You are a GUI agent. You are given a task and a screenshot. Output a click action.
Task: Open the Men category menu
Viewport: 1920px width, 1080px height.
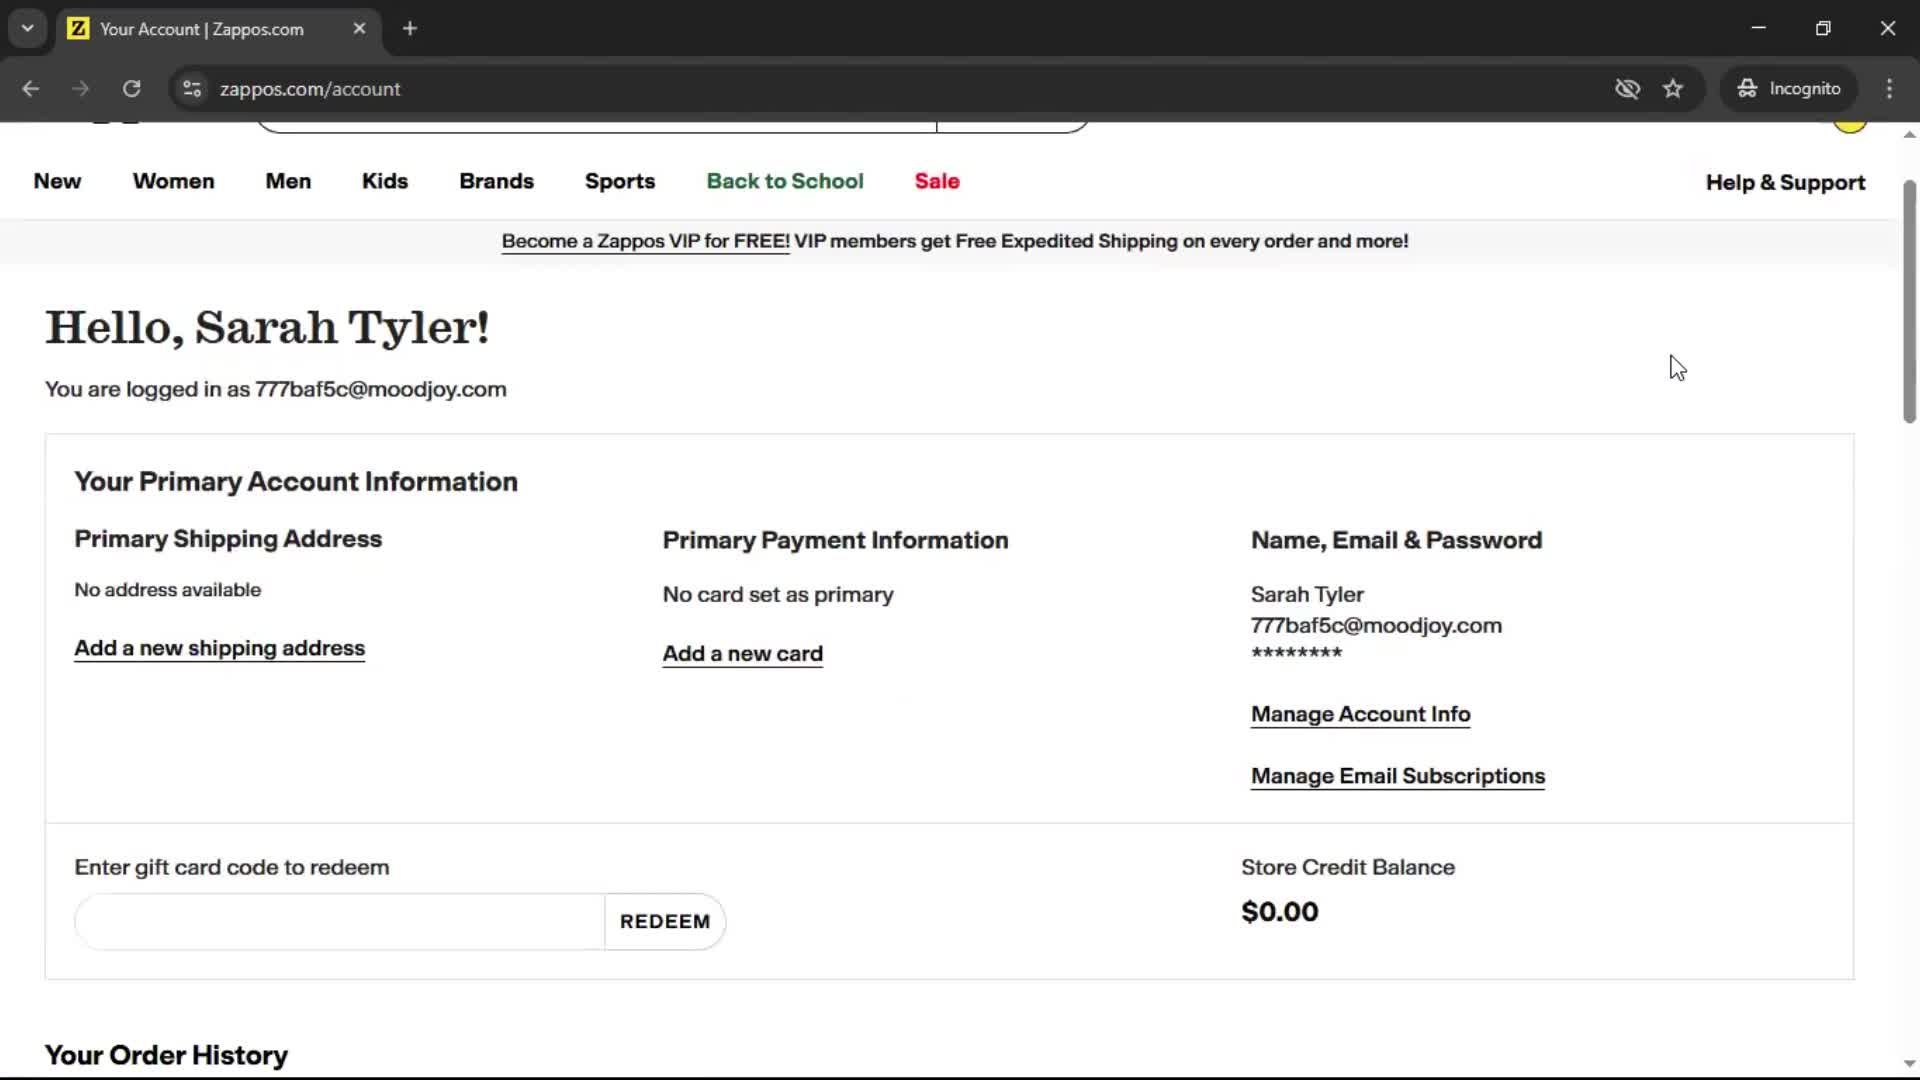coord(288,181)
